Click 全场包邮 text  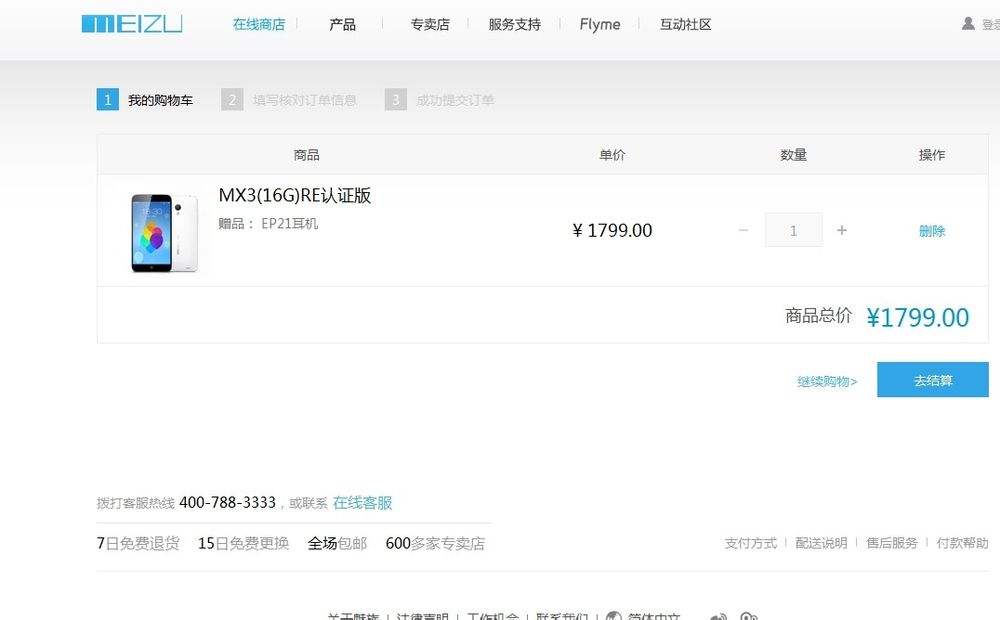click(x=337, y=543)
